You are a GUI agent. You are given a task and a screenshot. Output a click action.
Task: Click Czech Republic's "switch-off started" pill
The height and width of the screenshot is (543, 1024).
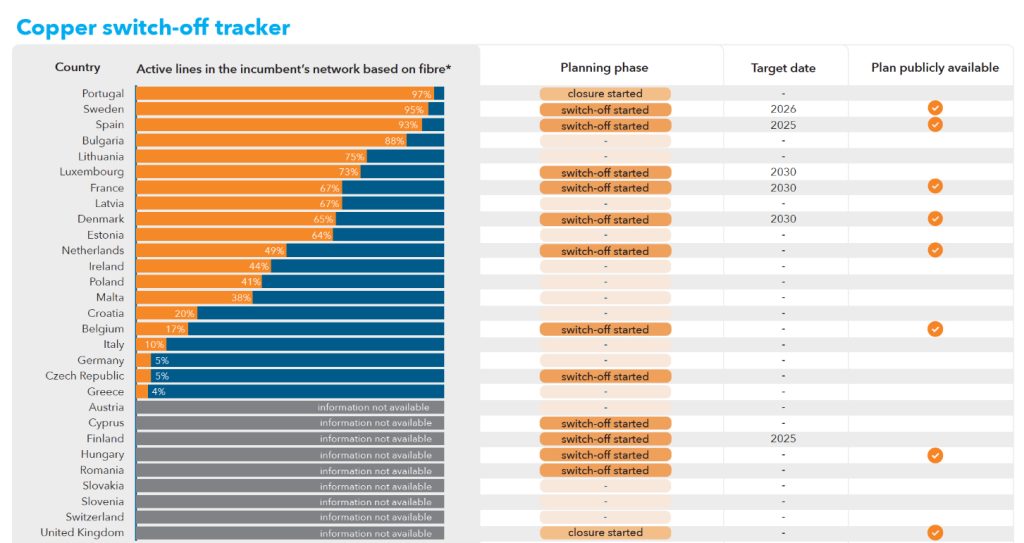[605, 377]
